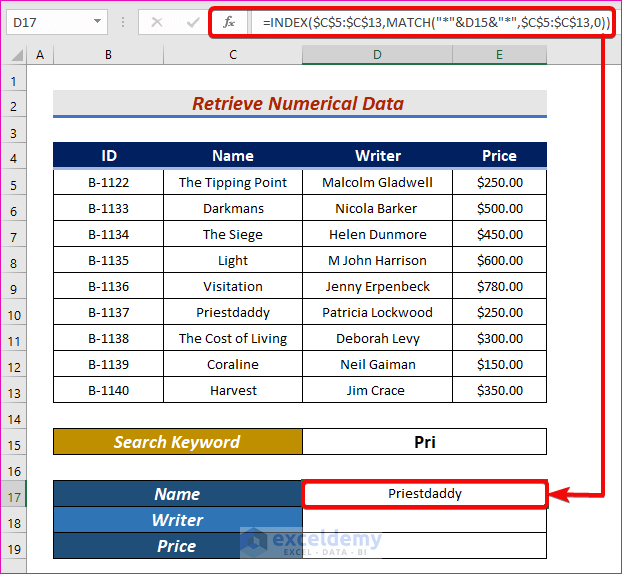Select cell B-1140

(108, 390)
